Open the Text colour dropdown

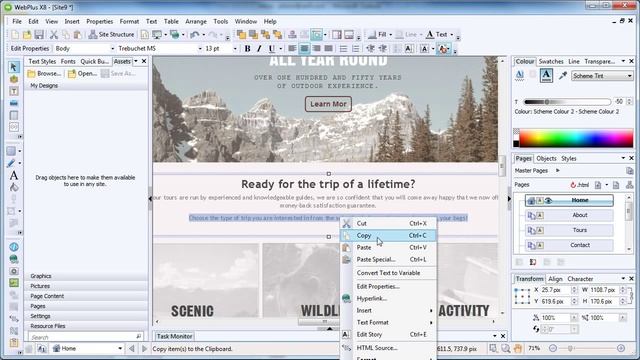click(x=451, y=35)
